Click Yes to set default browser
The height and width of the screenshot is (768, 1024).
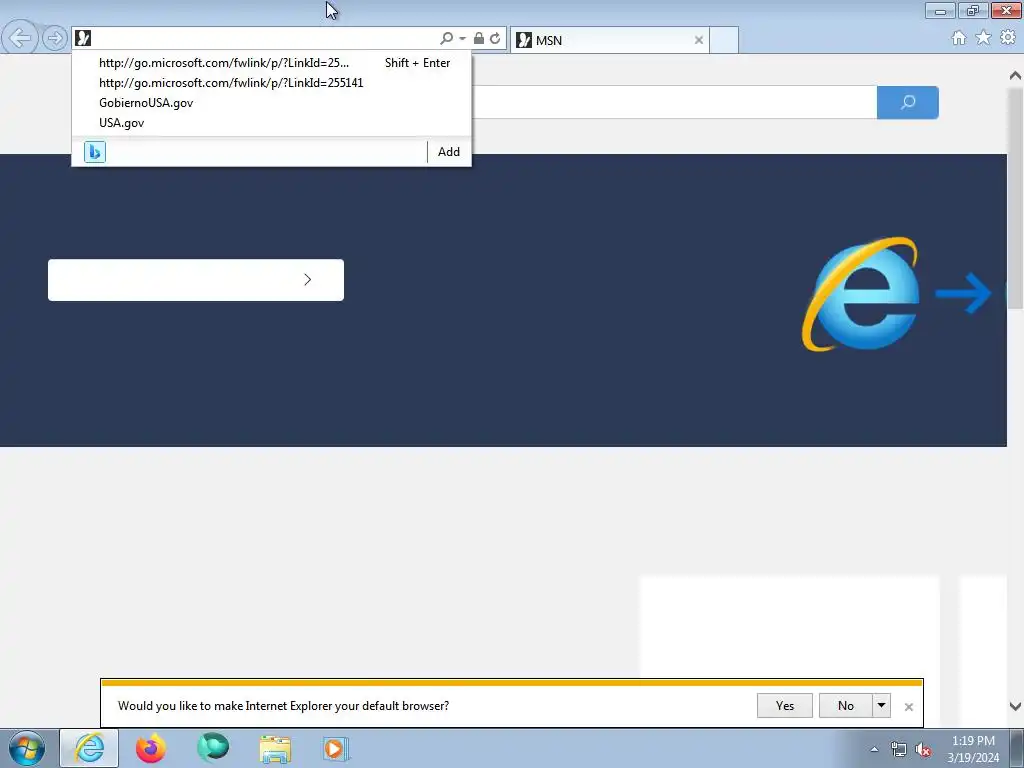(x=785, y=706)
